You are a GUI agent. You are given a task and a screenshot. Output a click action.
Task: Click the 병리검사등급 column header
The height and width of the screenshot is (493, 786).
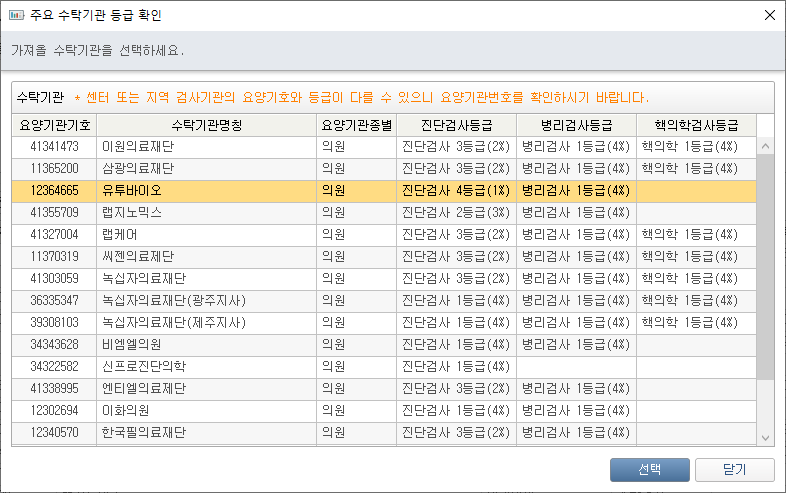(x=576, y=125)
